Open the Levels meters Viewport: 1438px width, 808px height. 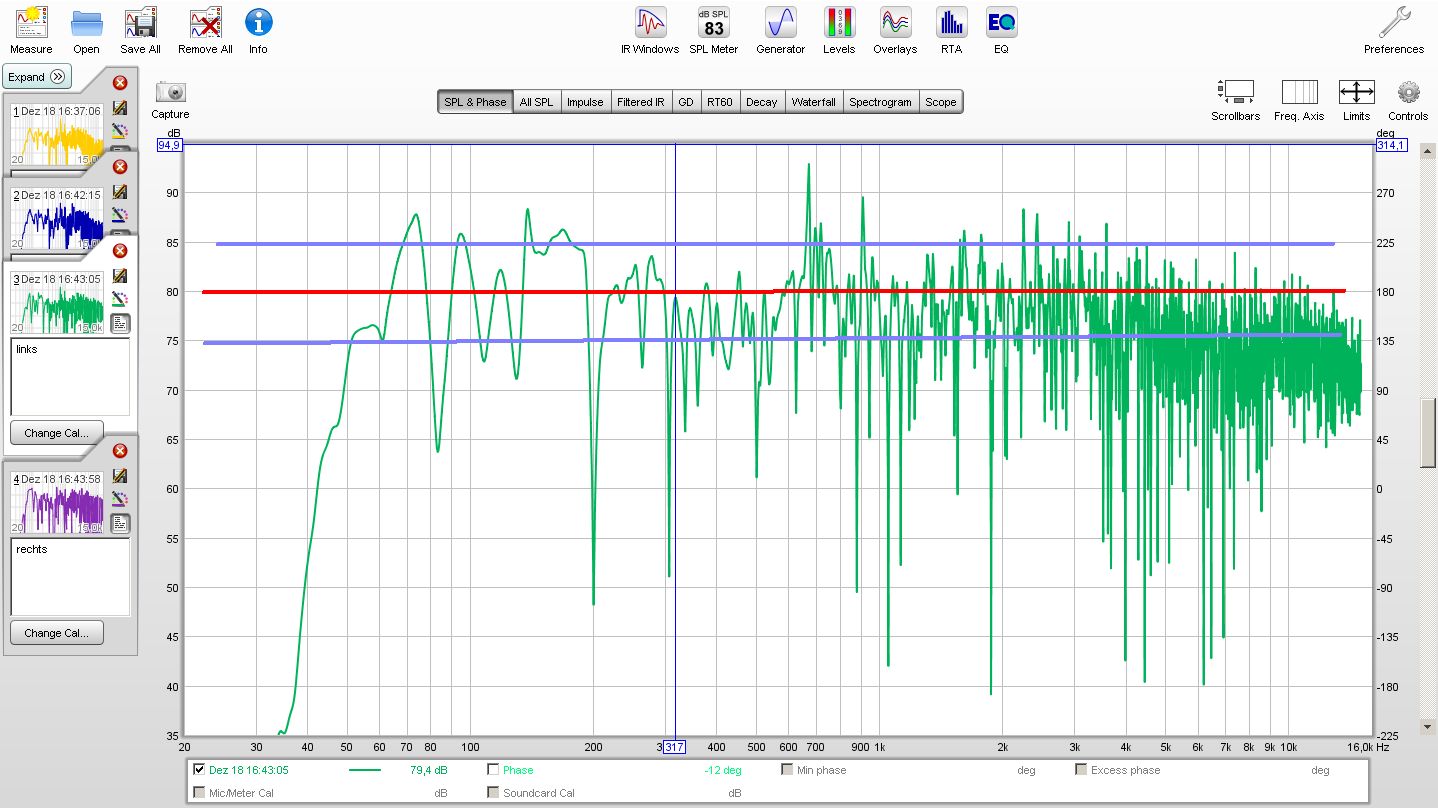pyautogui.click(x=839, y=30)
